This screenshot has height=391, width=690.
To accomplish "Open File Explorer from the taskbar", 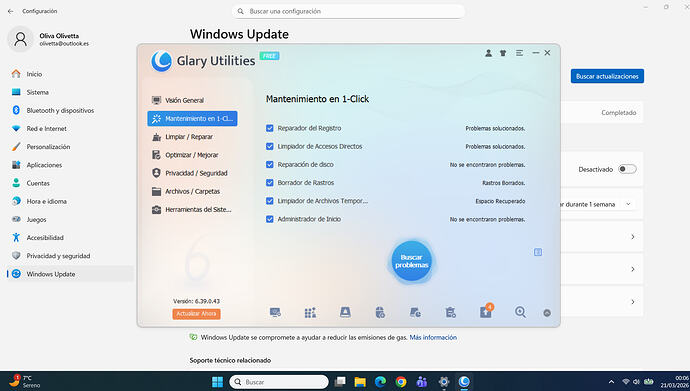I will (x=360, y=382).
